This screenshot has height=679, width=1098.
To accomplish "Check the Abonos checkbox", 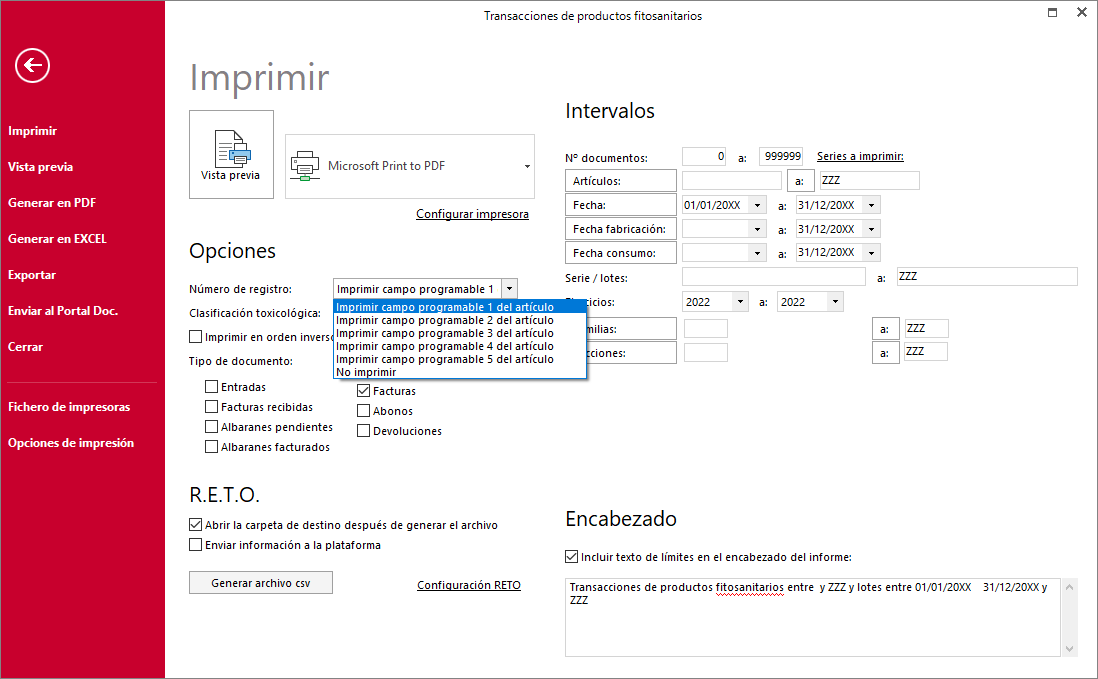I will (x=363, y=411).
